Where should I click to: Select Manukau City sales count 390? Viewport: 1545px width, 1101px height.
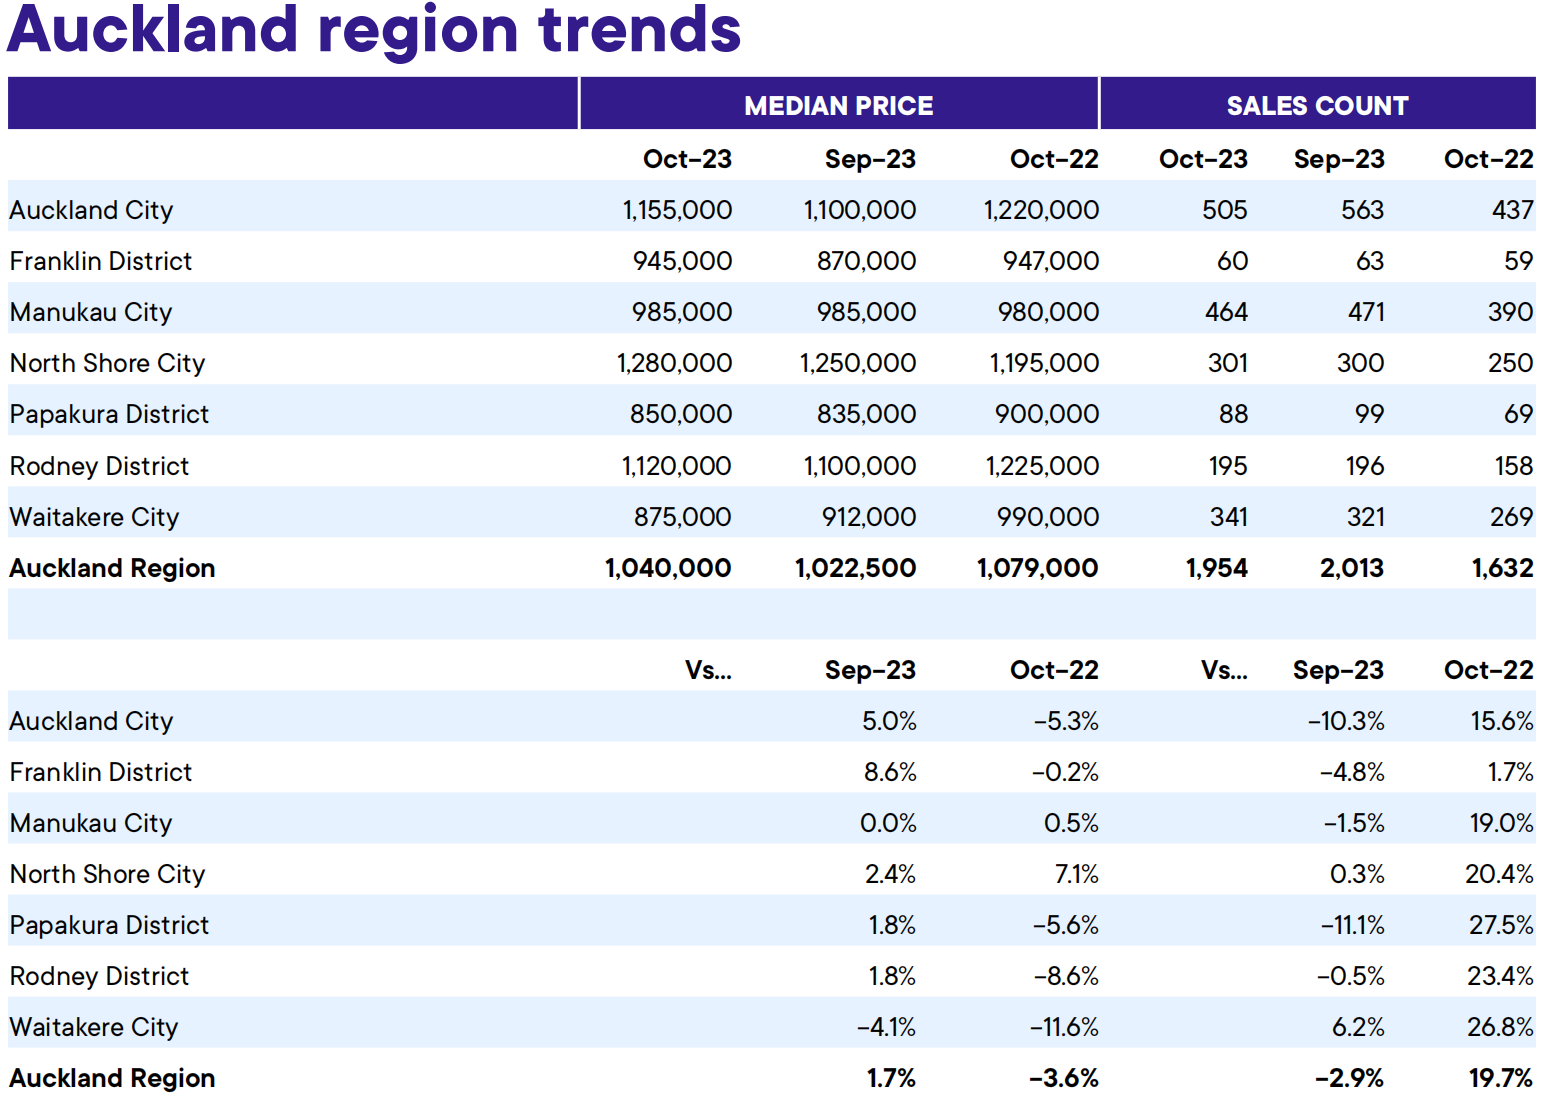[1510, 312]
